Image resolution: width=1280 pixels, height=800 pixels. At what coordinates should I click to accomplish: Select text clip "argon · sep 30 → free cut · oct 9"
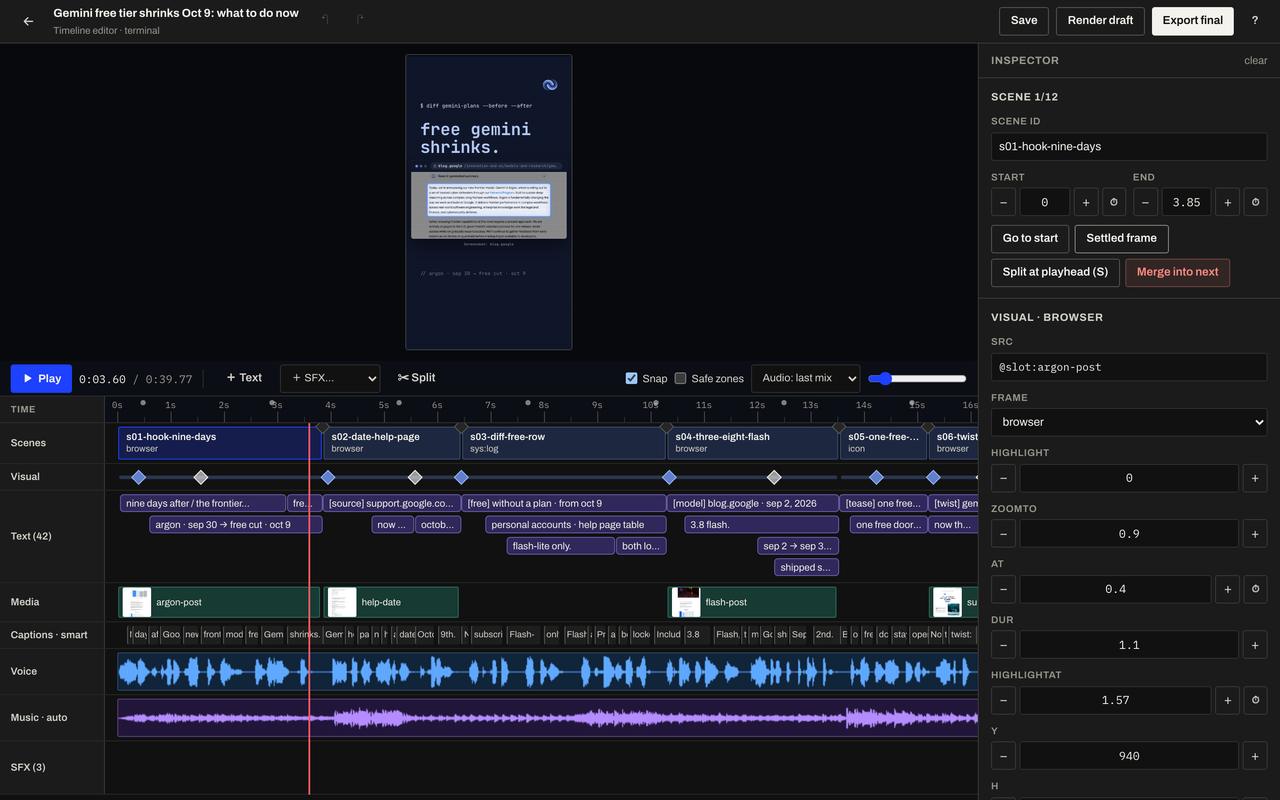[x=236, y=525]
